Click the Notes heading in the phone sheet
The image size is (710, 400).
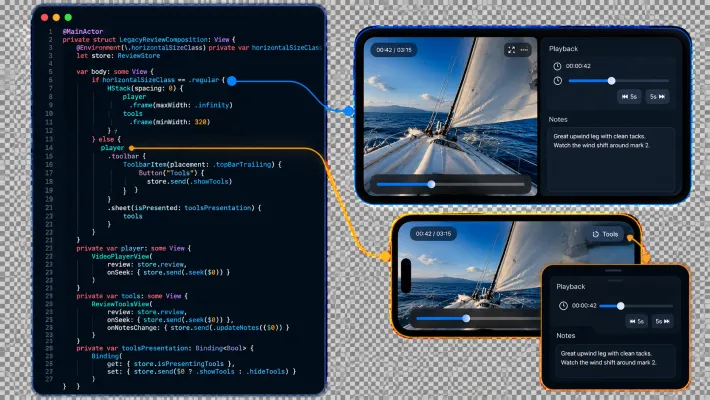pyautogui.click(x=566, y=336)
